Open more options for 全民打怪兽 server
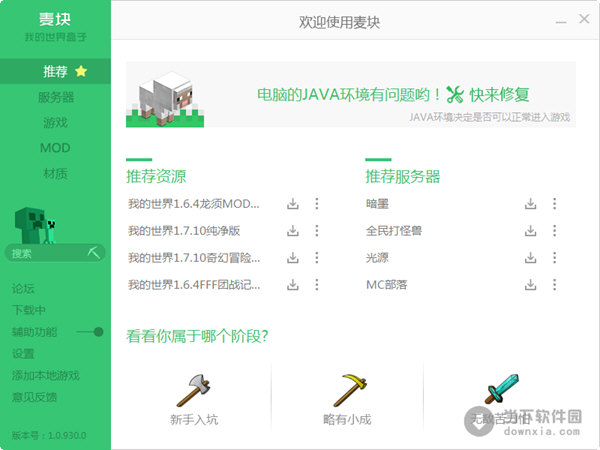The image size is (600, 450). pos(554,231)
